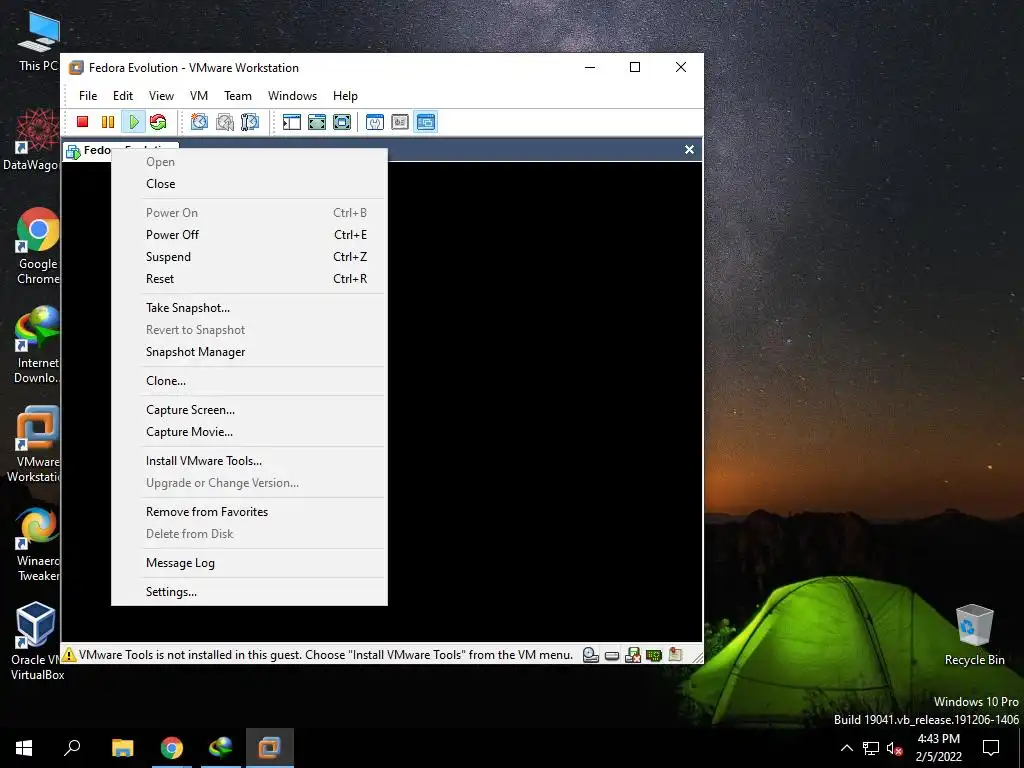Click the grayed Revert to Snapshot toolbar icon
The height and width of the screenshot is (768, 1024).
pyautogui.click(x=225, y=121)
